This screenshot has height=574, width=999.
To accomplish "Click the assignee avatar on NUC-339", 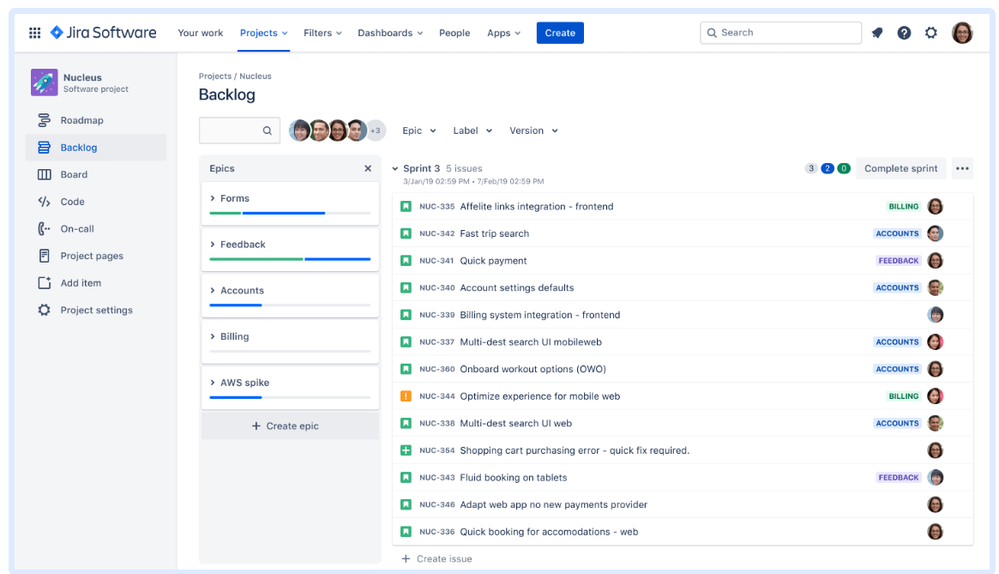I will coord(935,315).
